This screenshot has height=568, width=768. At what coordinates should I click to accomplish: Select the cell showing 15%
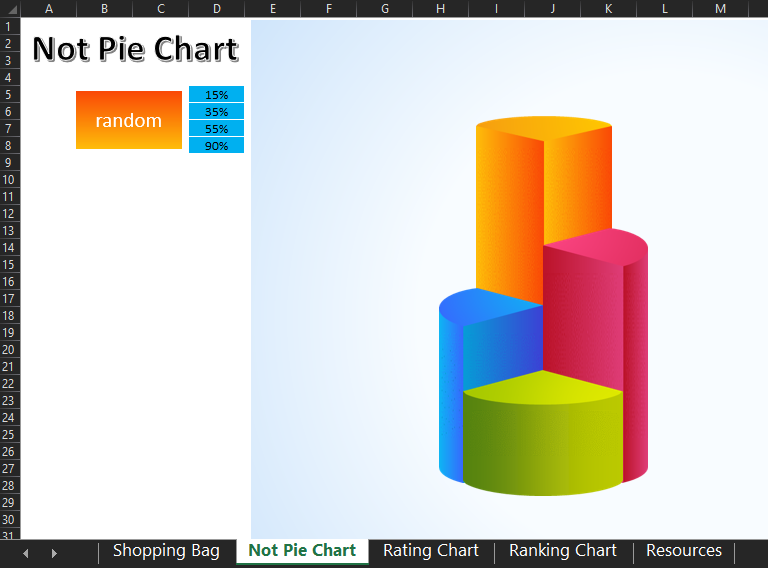point(216,95)
